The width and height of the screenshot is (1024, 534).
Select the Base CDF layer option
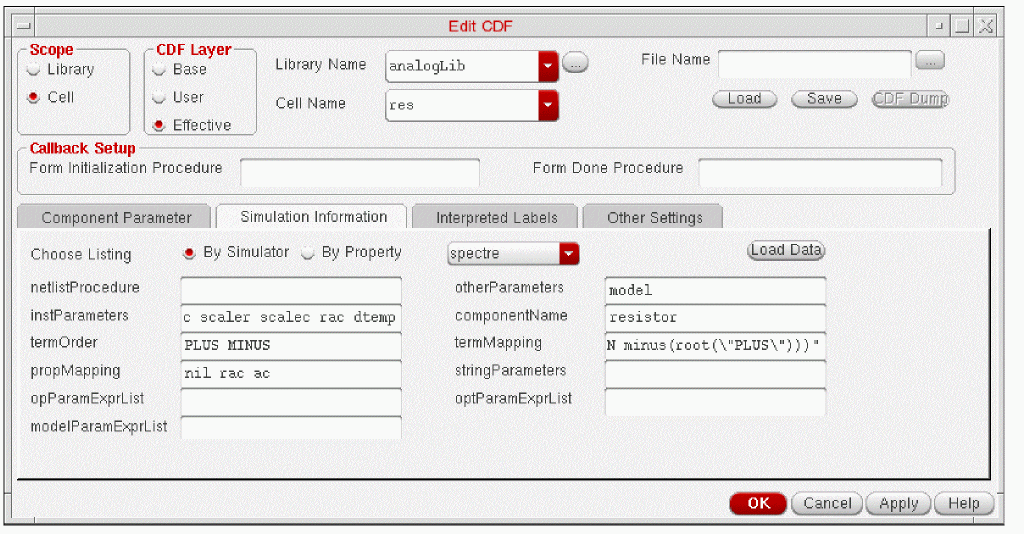[x=159, y=70]
